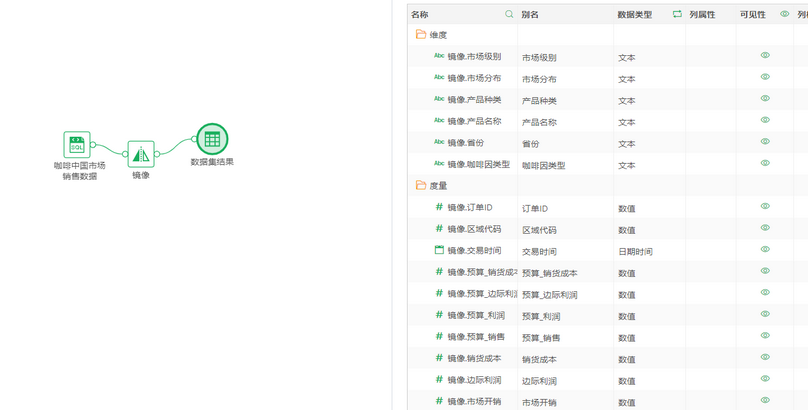This screenshot has height=410, width=808.
Task: Click the # icon of 镜像.预算_边际利润
Action: click(439, 293)
